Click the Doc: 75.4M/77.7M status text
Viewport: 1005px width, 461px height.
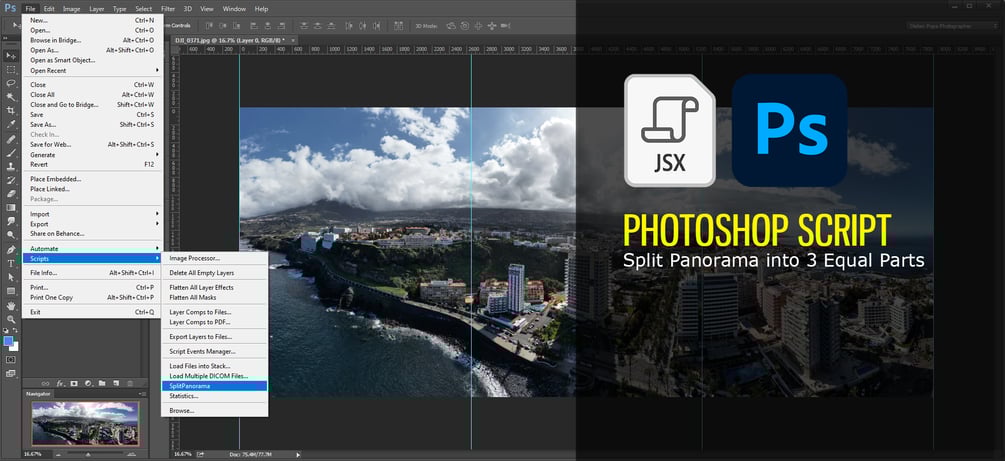[x=249, y=454]
